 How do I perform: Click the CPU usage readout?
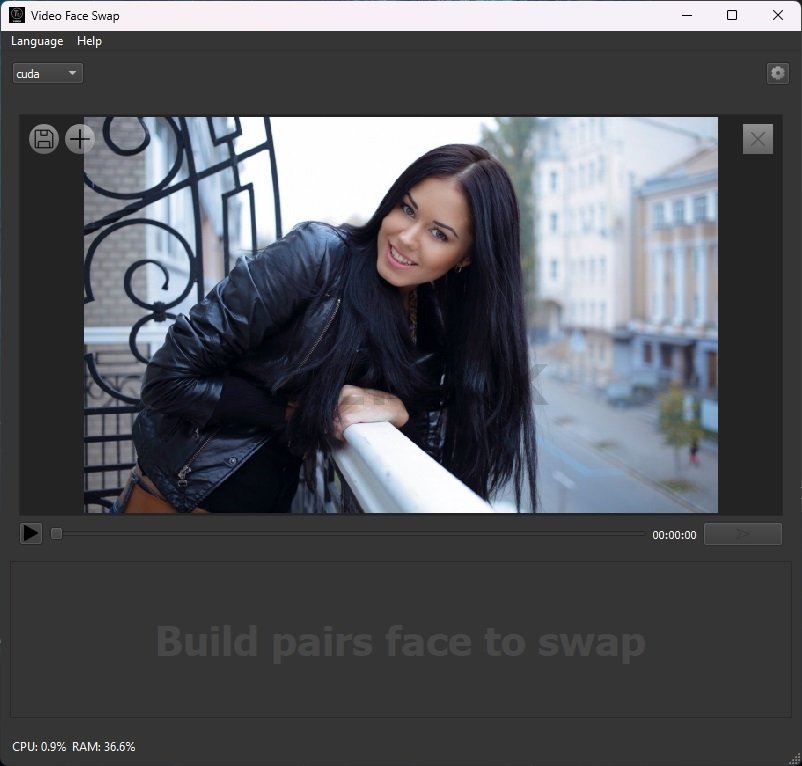tap(39, 747)
